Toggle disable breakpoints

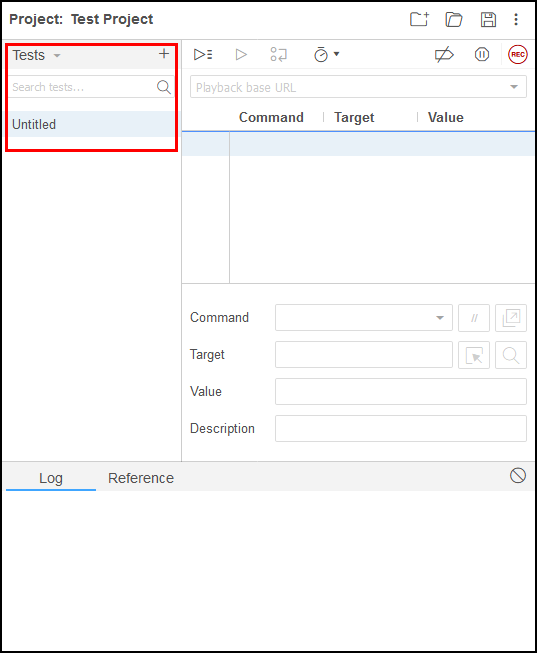[x=444, y=55]
